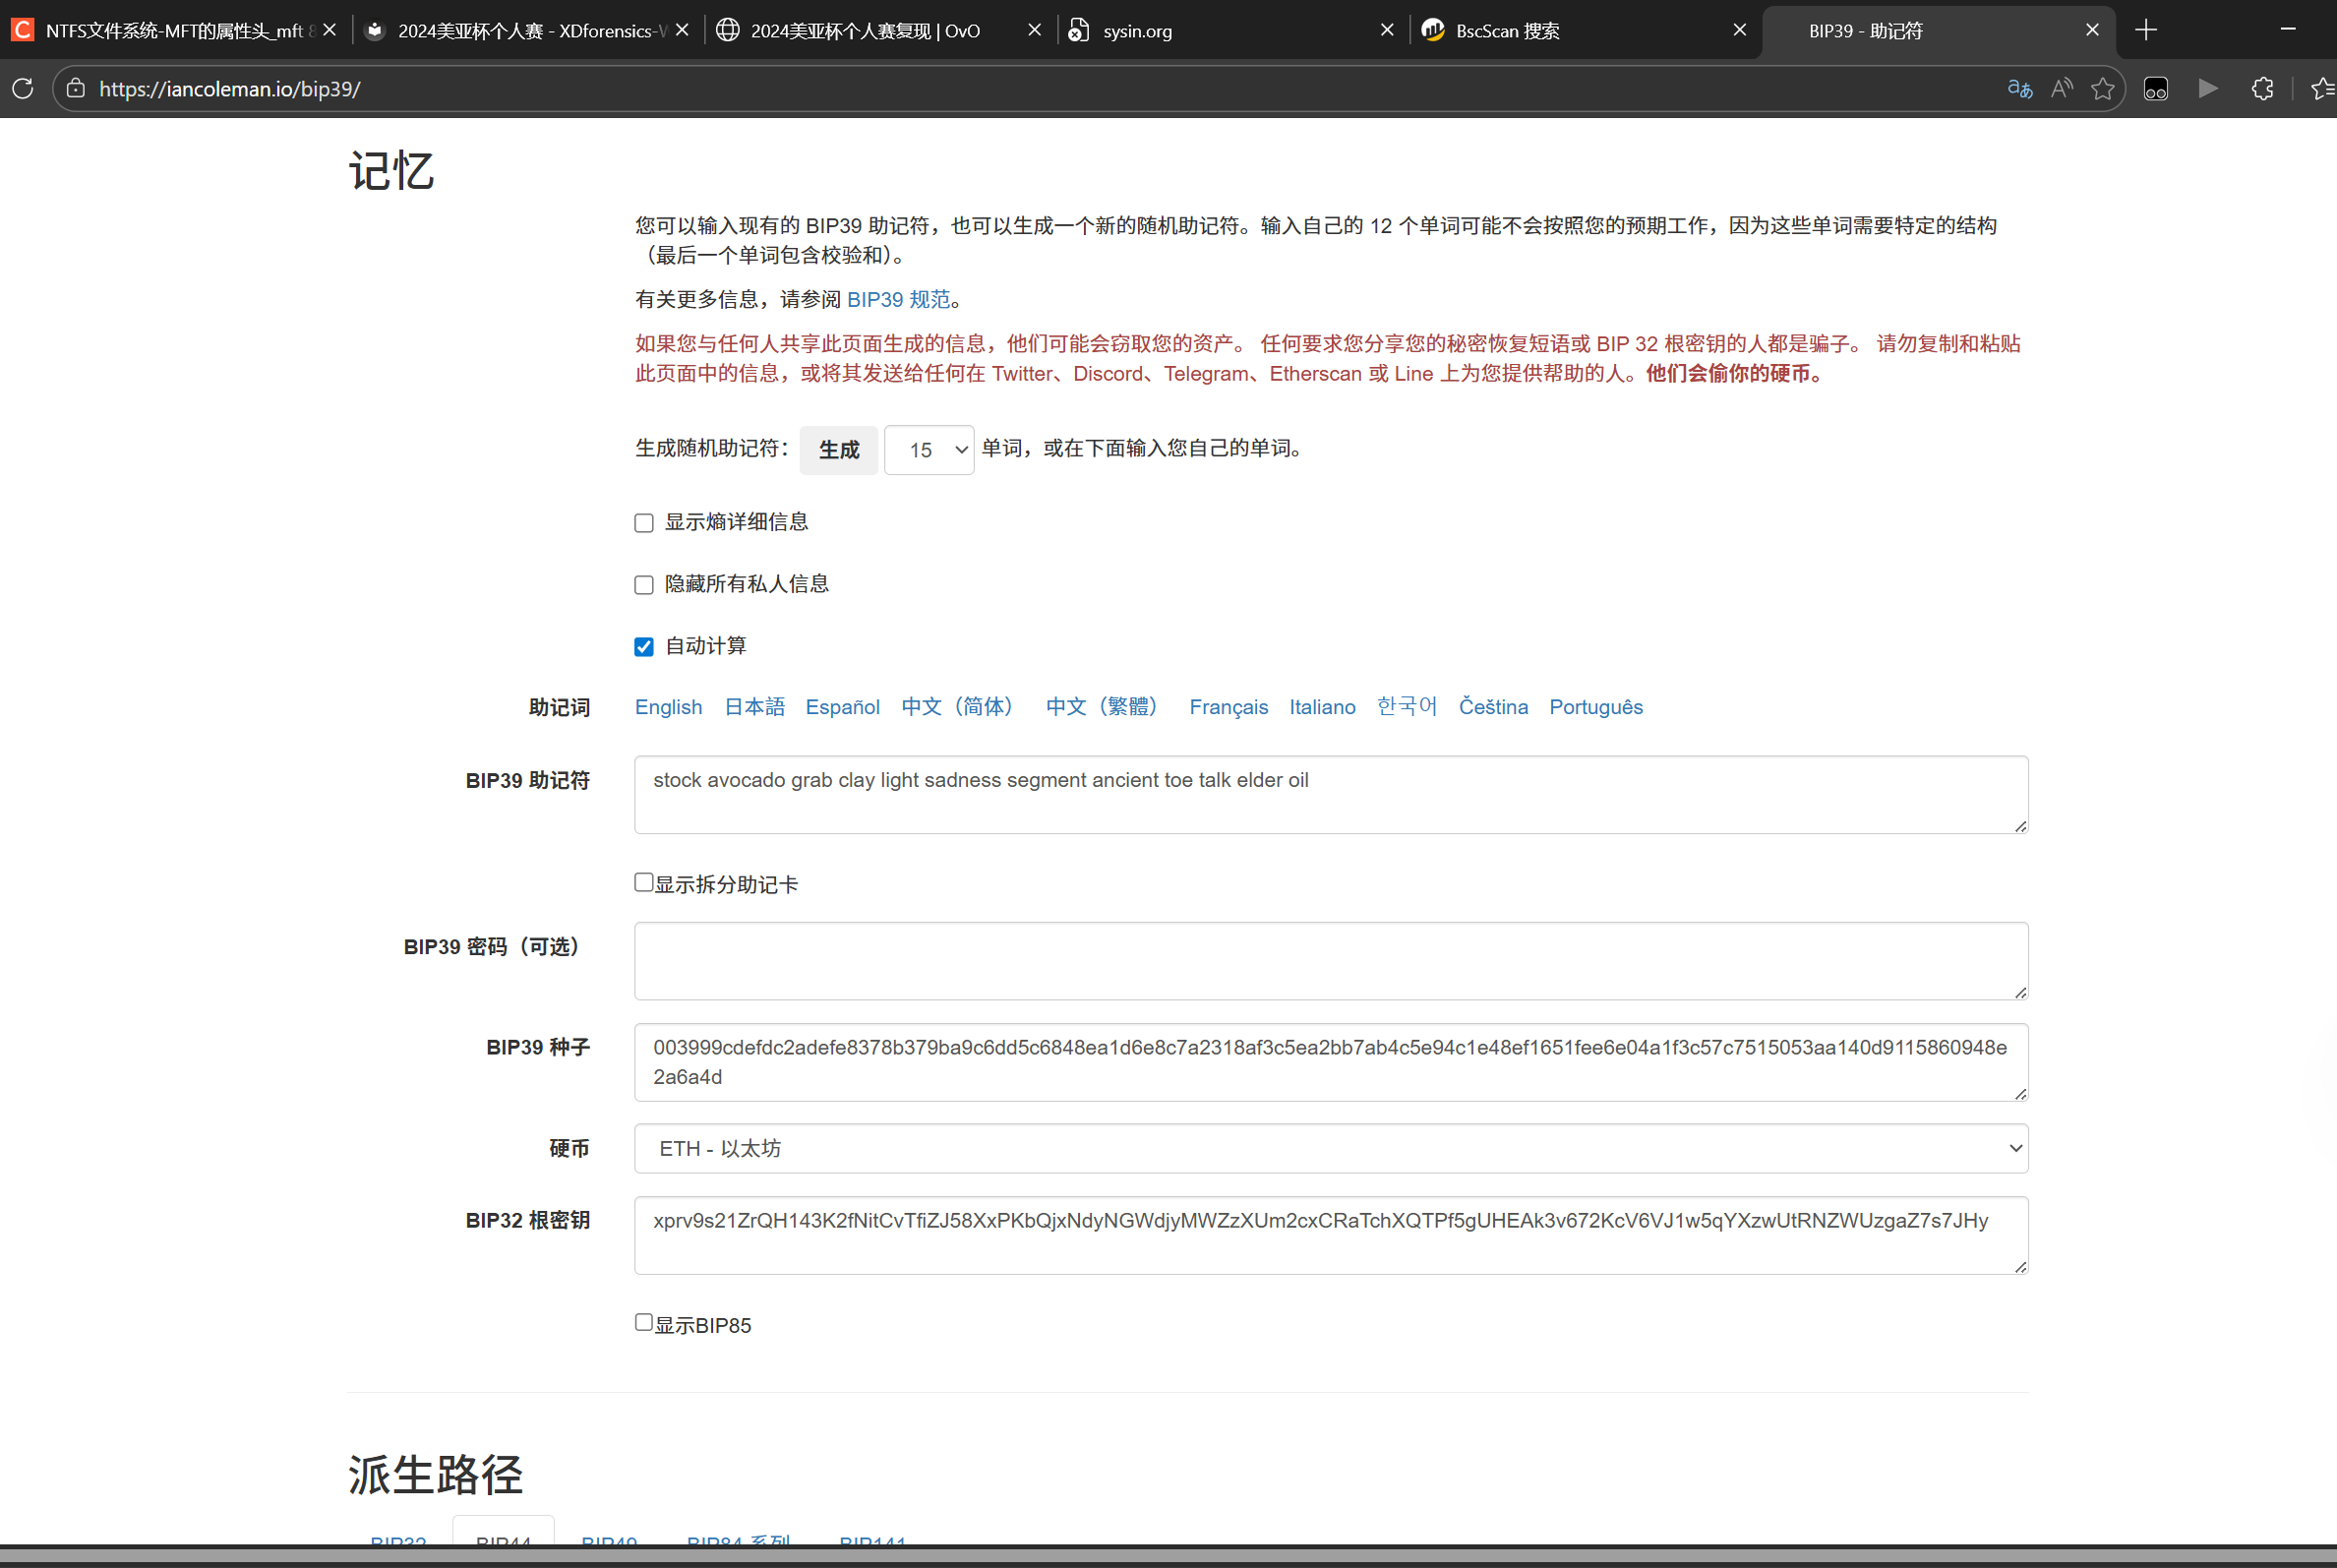This screenshot has height=1568, width=2337.
Task: Choose Italiano mnemonic language
Action: point(1322,707)
